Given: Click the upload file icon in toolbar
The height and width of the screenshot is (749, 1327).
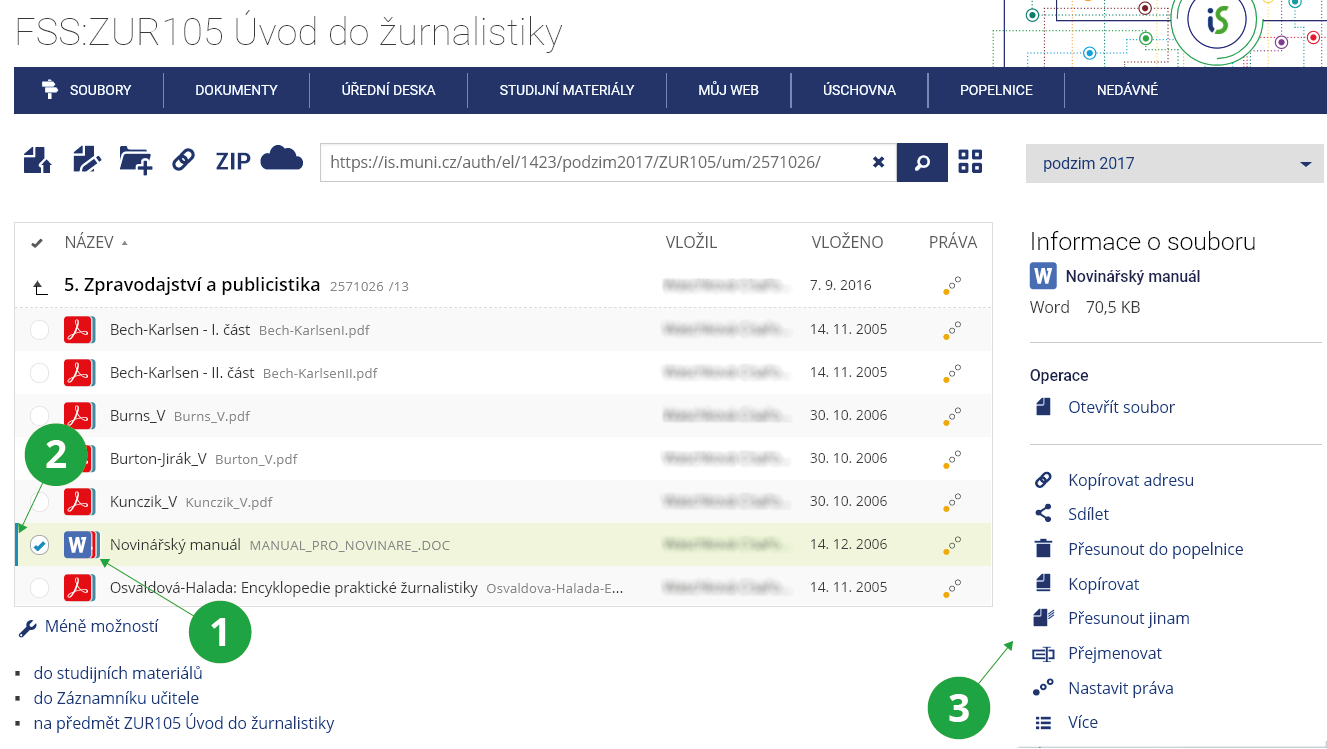Looking at the screenshot, I should click(37, 160).
